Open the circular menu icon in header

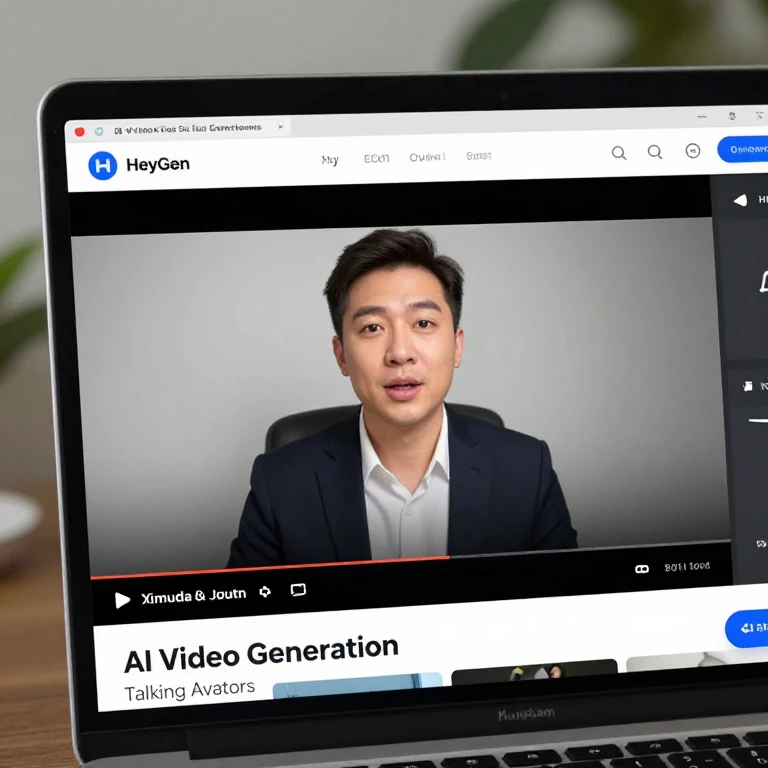click(693, 151)
